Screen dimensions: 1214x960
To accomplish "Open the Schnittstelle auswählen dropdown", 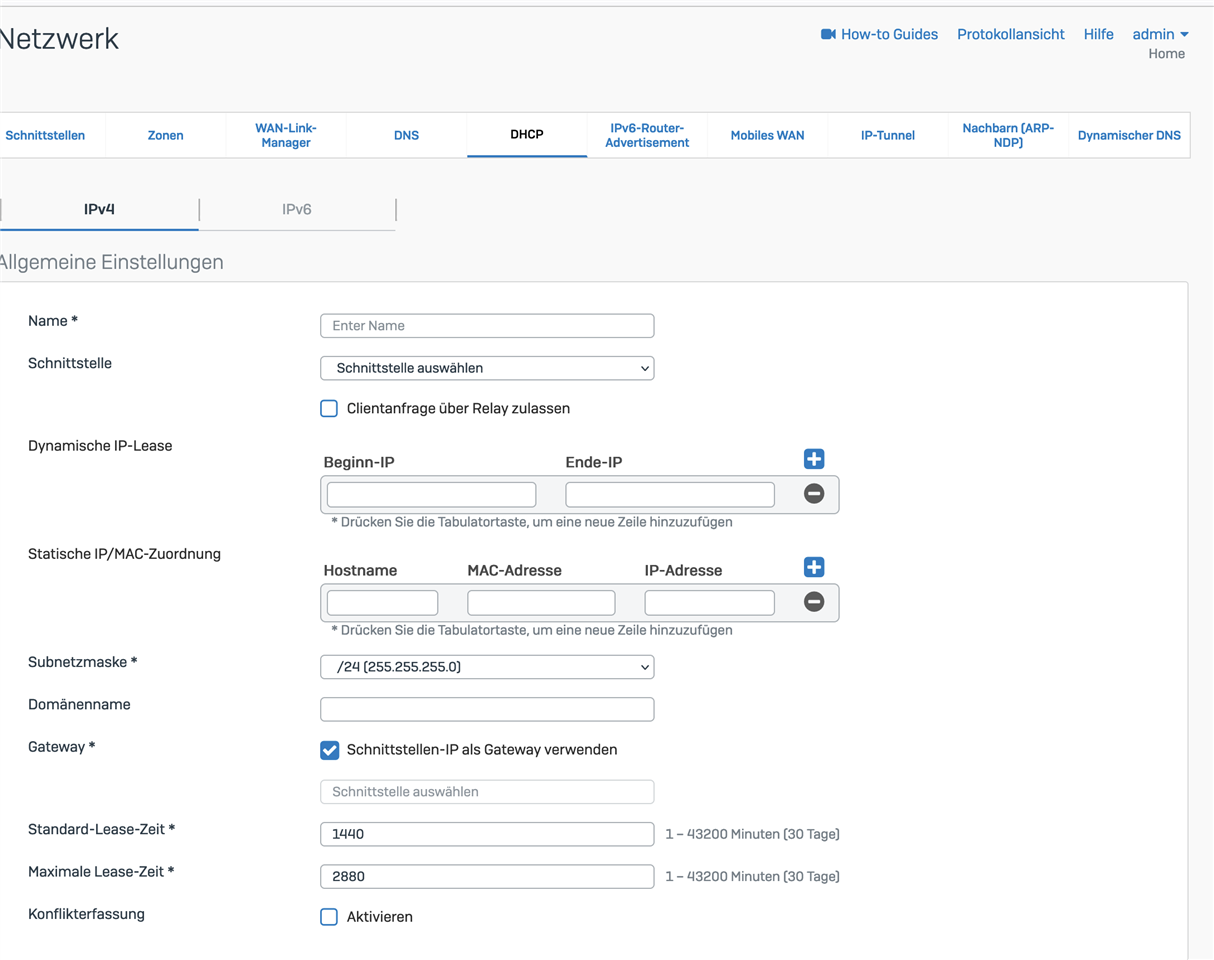I will point(487,368).
